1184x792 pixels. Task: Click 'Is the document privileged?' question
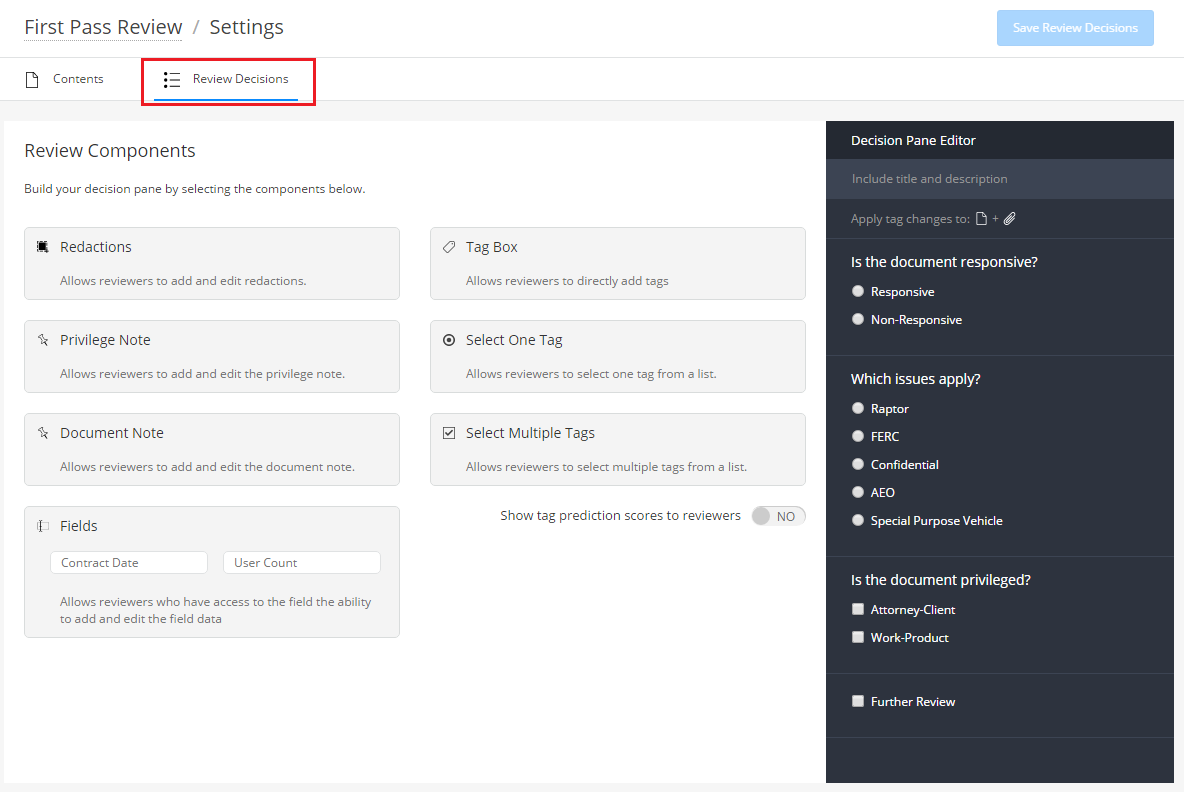(x=941, y=580)
